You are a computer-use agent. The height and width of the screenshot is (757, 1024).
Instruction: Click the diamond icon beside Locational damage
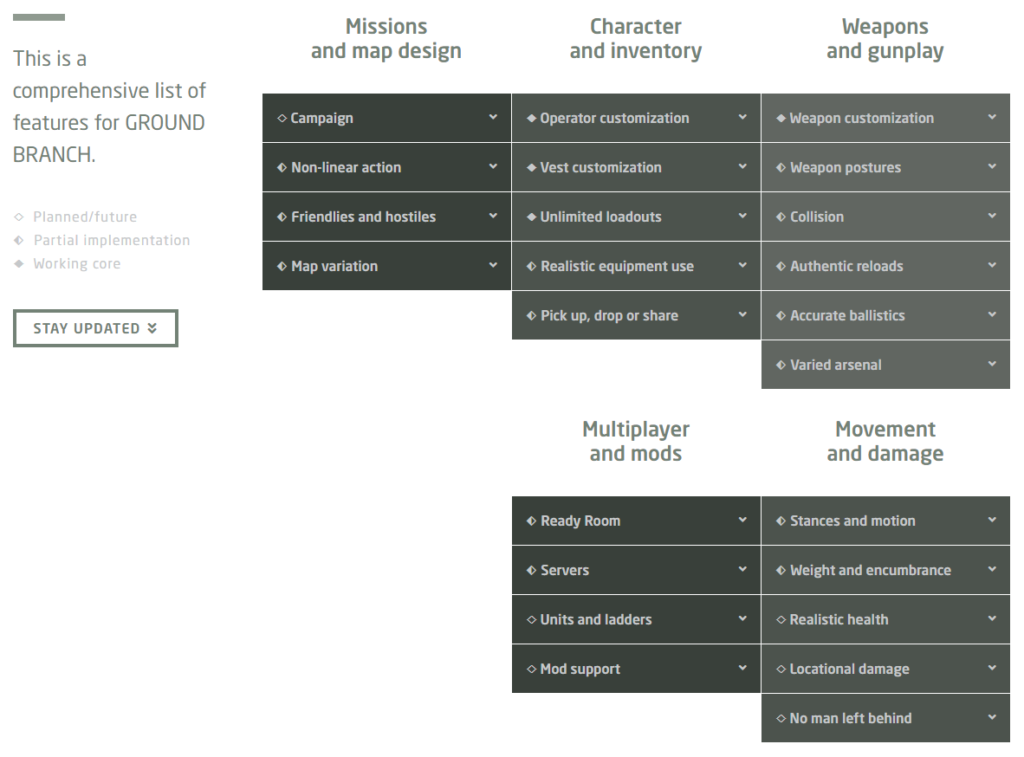click(781, 669)
